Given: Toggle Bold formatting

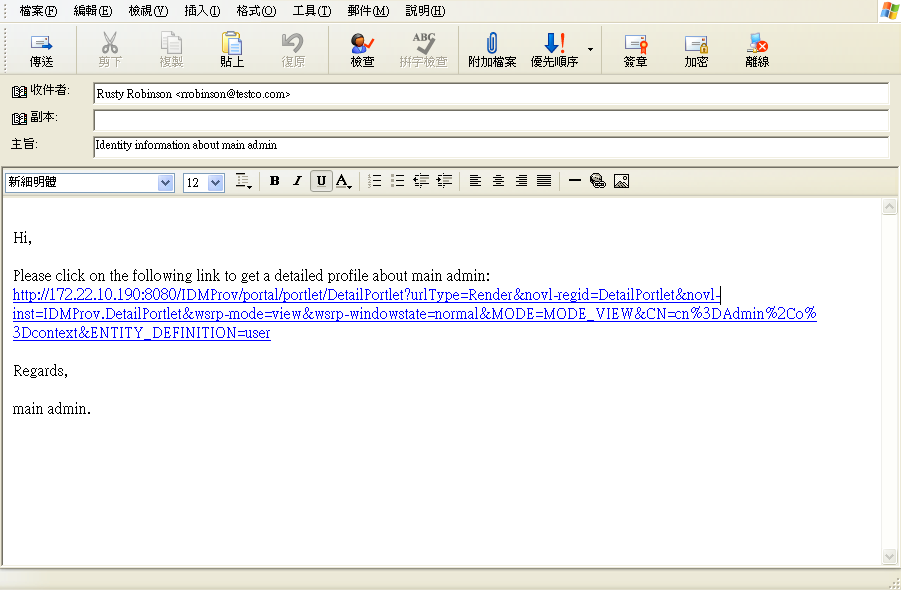Looking at the screenshot, I should (275, 181).
